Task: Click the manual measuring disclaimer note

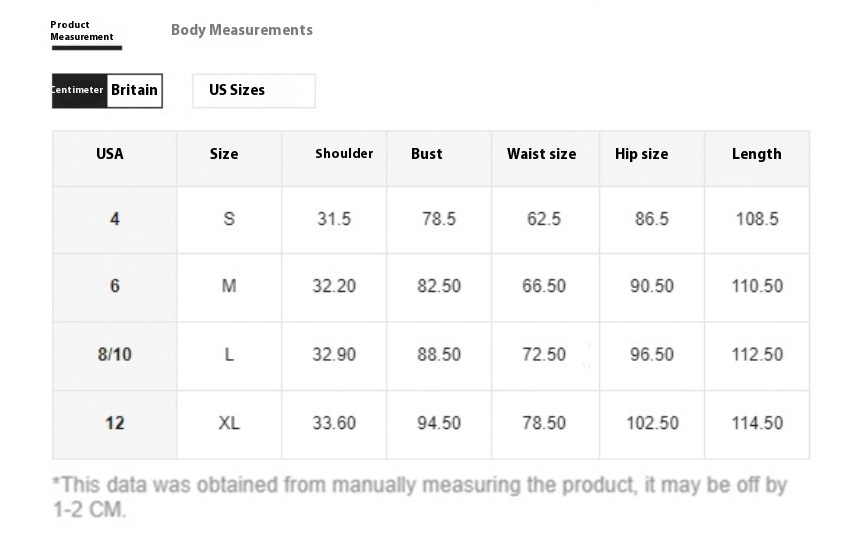Action: click(x=420, y=497)
